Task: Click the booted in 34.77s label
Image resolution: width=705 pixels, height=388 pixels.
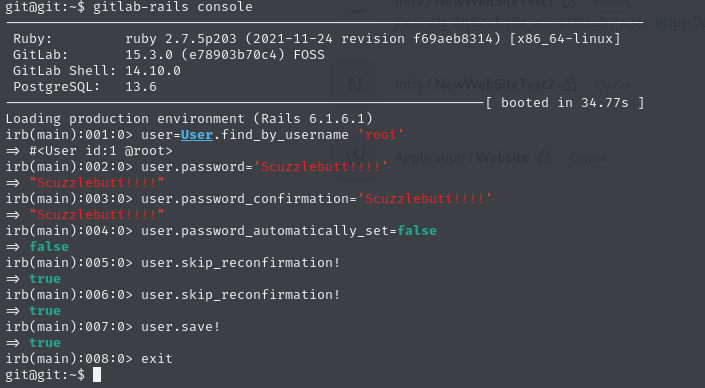Action: [x=564, y=103]
